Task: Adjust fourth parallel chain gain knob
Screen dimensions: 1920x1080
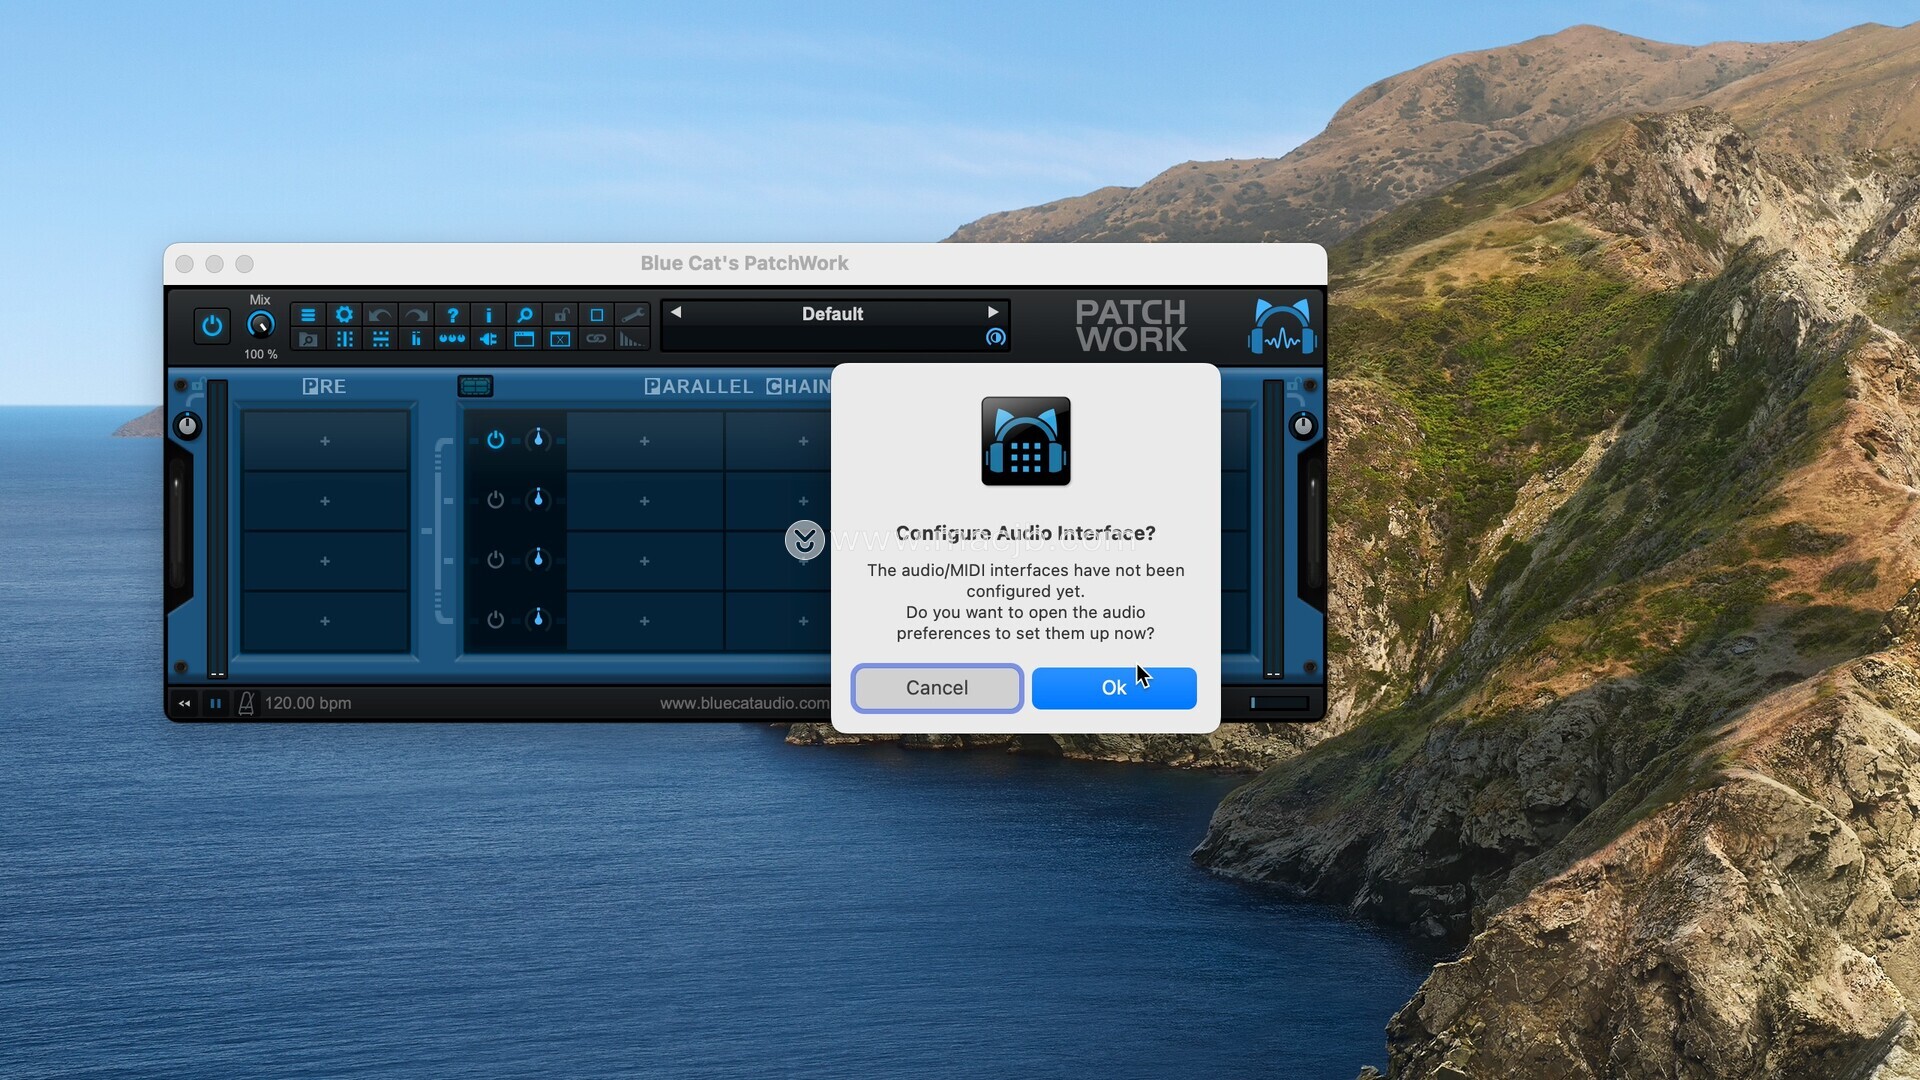Action: pos(538,620)
